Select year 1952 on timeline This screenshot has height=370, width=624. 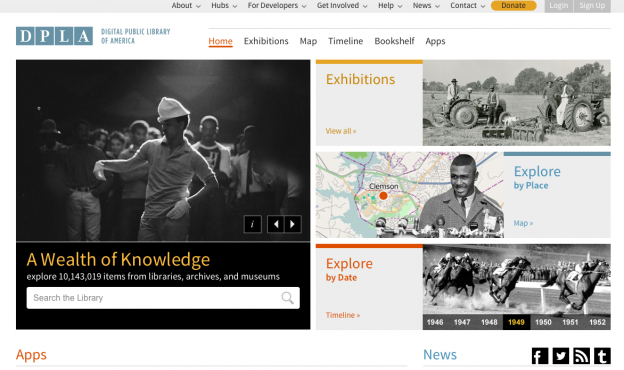pos(597,322)
